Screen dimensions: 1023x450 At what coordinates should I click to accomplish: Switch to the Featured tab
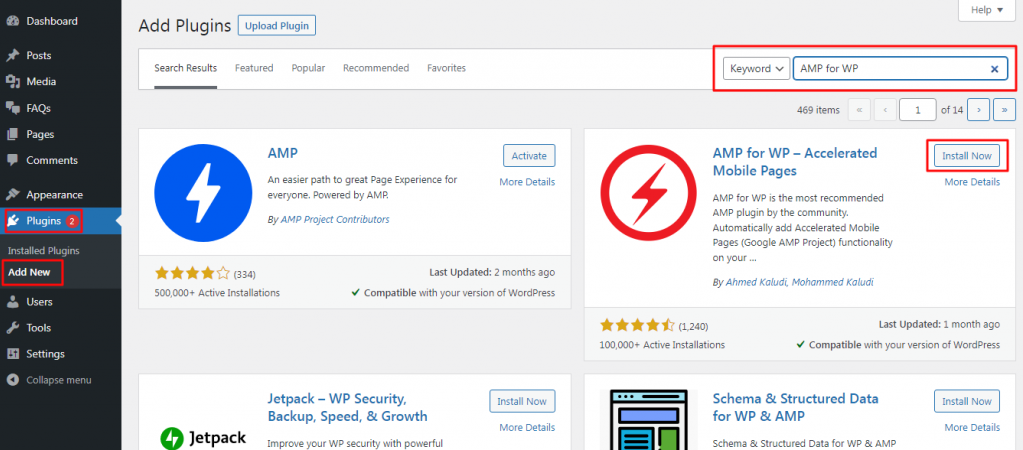[254, 68]
